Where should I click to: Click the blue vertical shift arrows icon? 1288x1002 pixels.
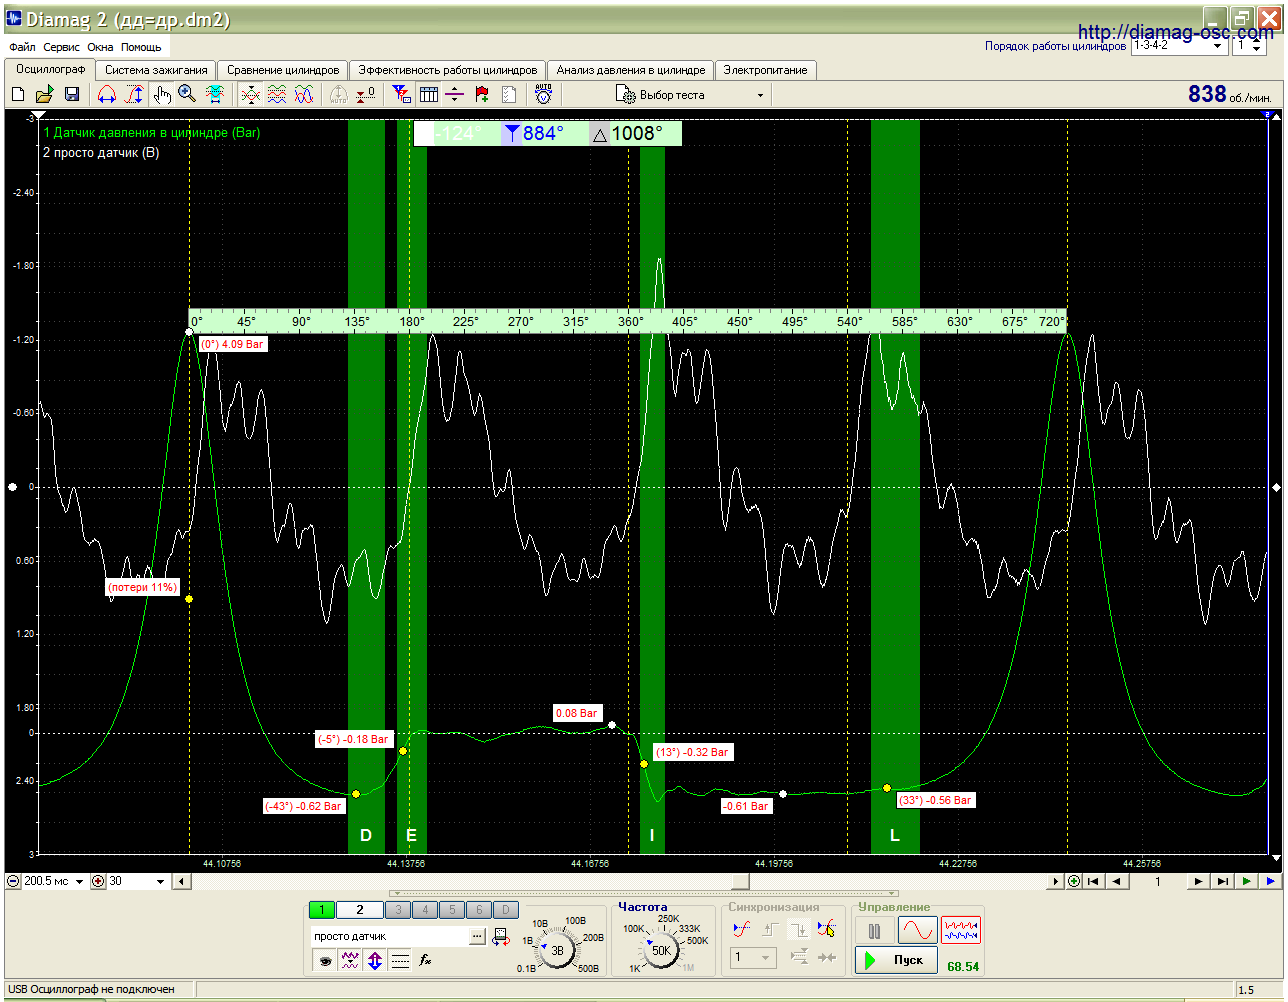tap(375, 960)
